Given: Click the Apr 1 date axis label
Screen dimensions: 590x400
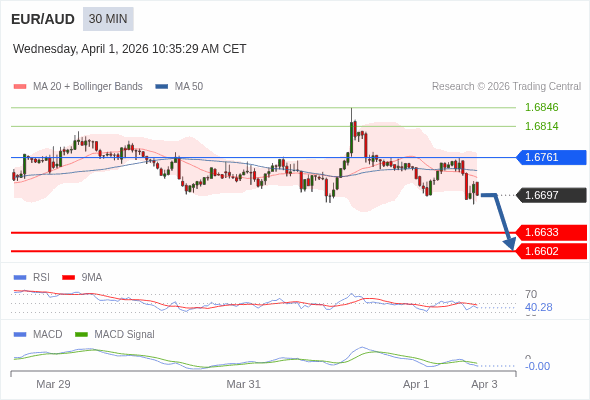Looking at the screenshot, I should coord(416,384).
